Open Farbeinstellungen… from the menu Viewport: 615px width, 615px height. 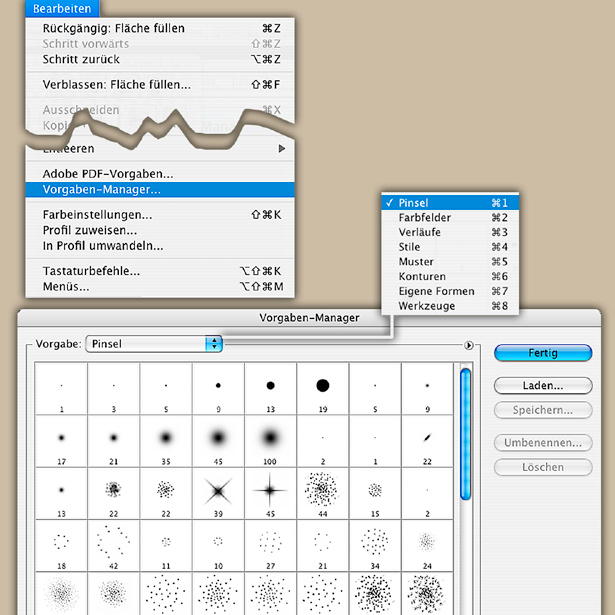160,215
